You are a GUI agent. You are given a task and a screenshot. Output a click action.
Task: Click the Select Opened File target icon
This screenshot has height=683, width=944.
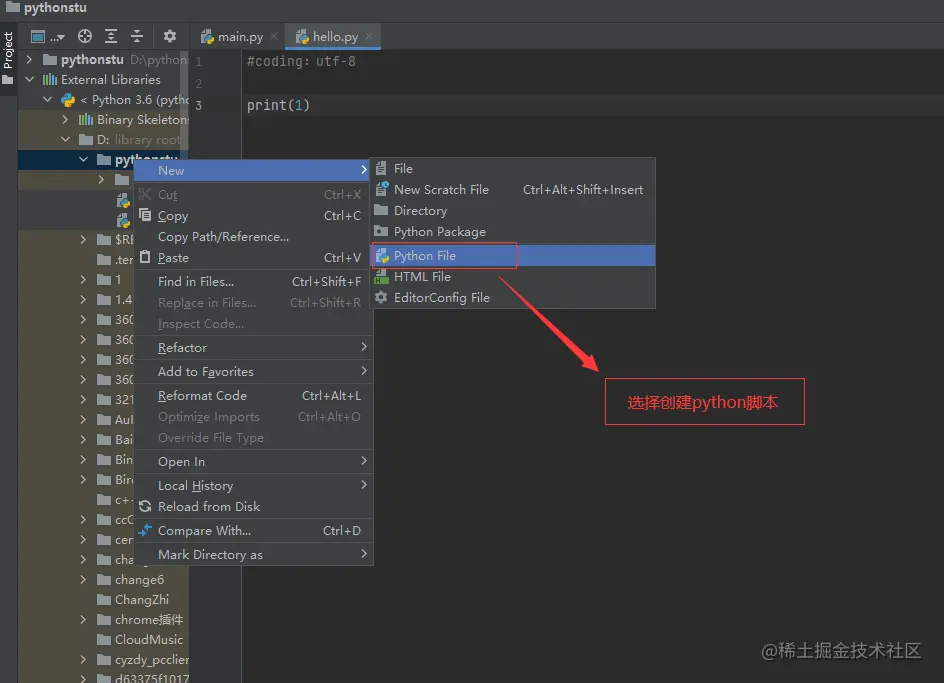pyautogui.click(x=85, y=36)
